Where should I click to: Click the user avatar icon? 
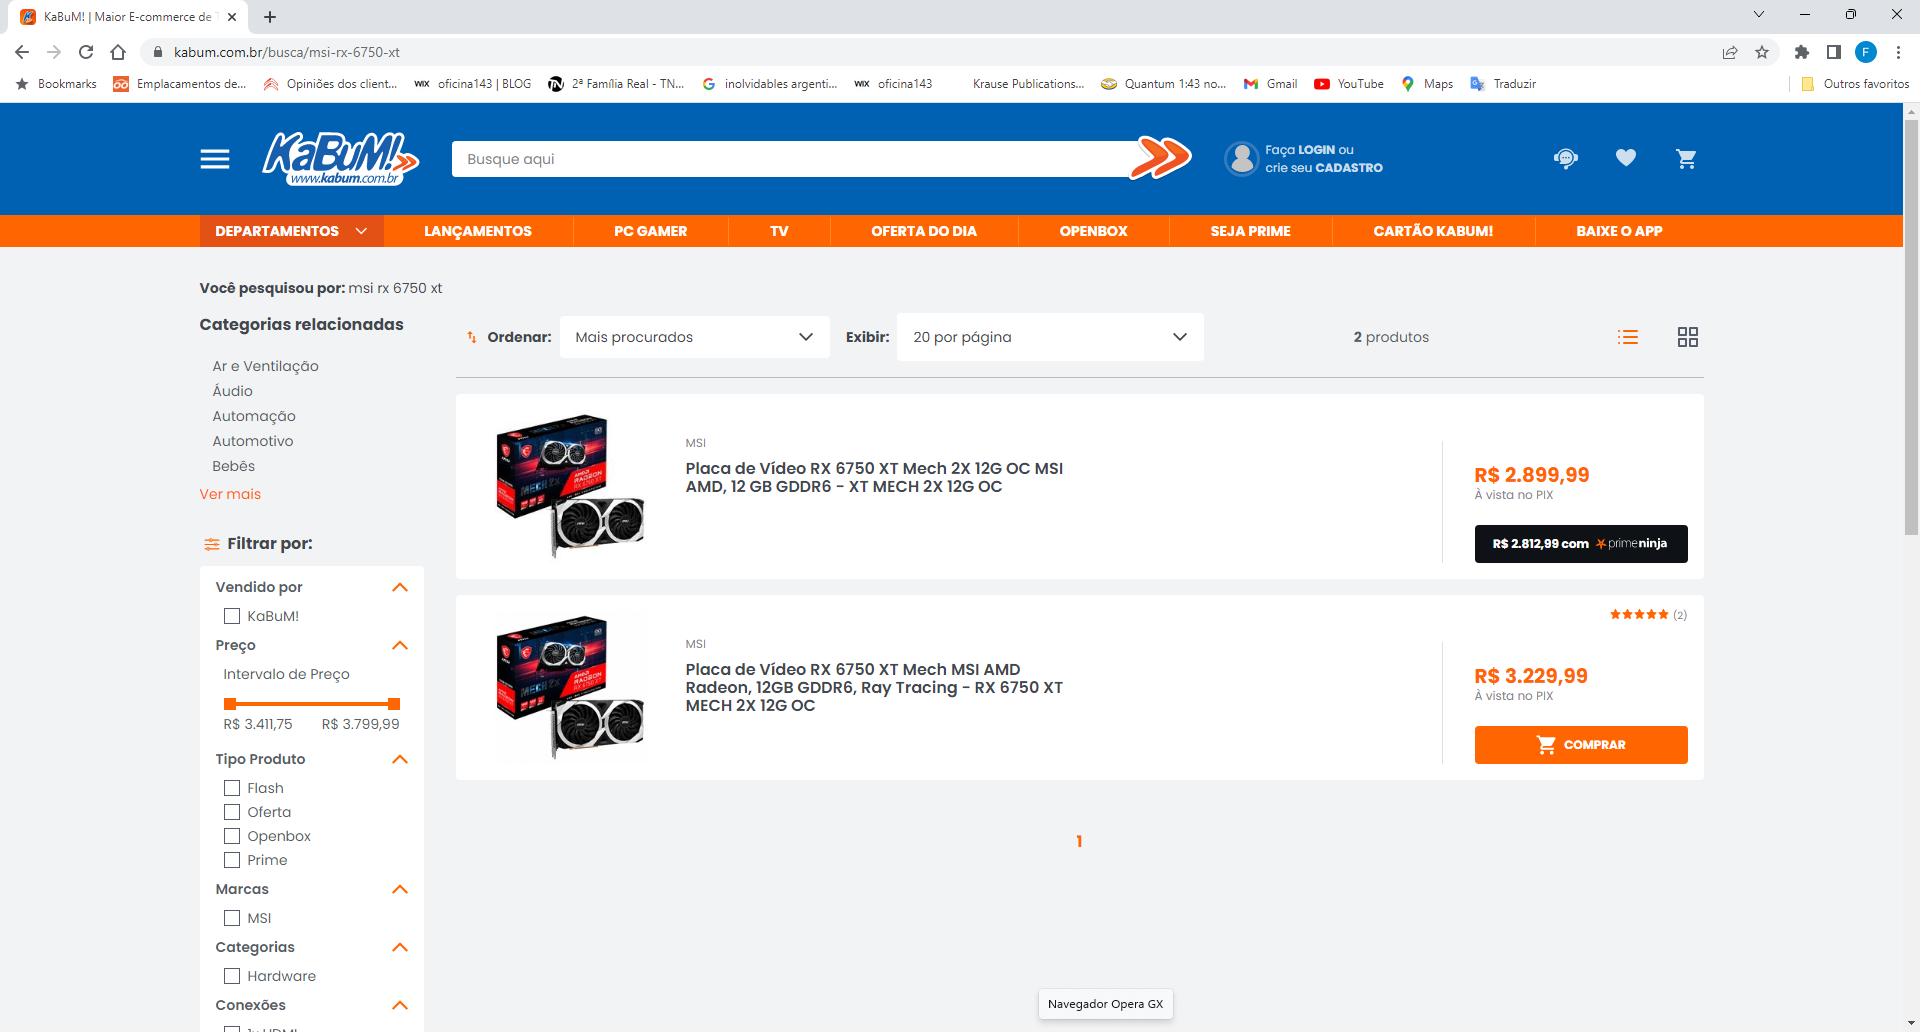pos(1241,158)
